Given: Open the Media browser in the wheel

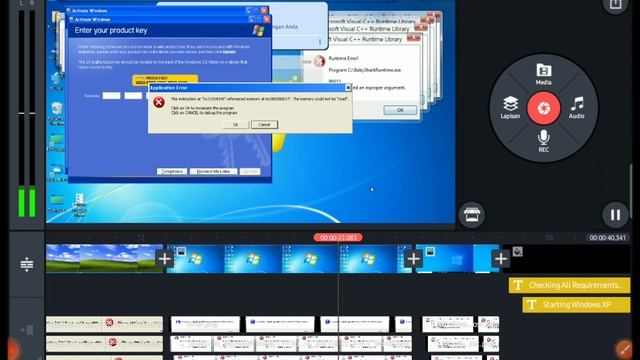Looking at the screenshot, I should pyautogui.click(x=543, y=74).
